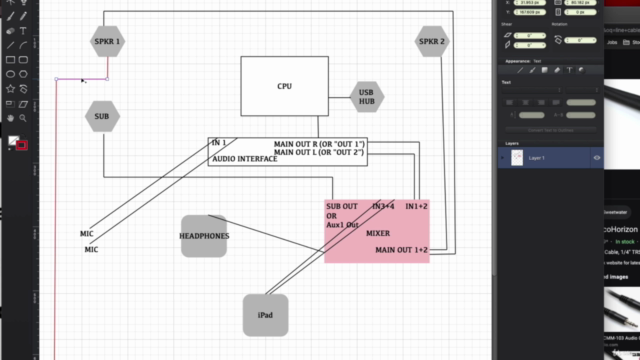Viewport: 640px width, 360px height.
Task: Click the MAIN OUT 1+2 label
Action: tap(401, 250)
